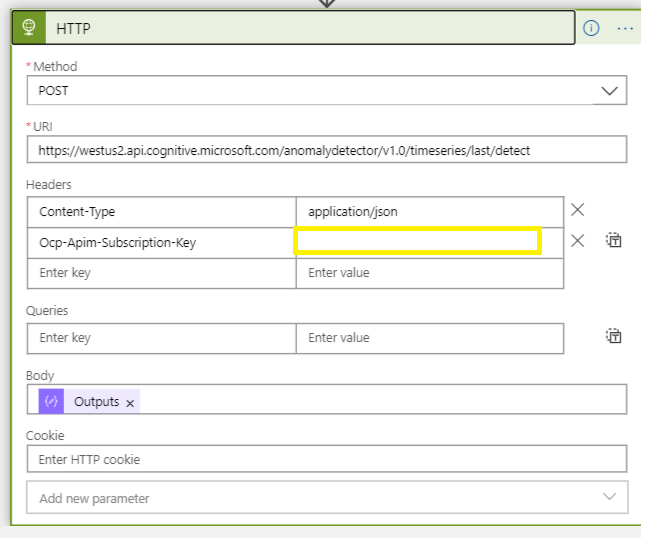Delete the Content-Type header row

(577, 210)
